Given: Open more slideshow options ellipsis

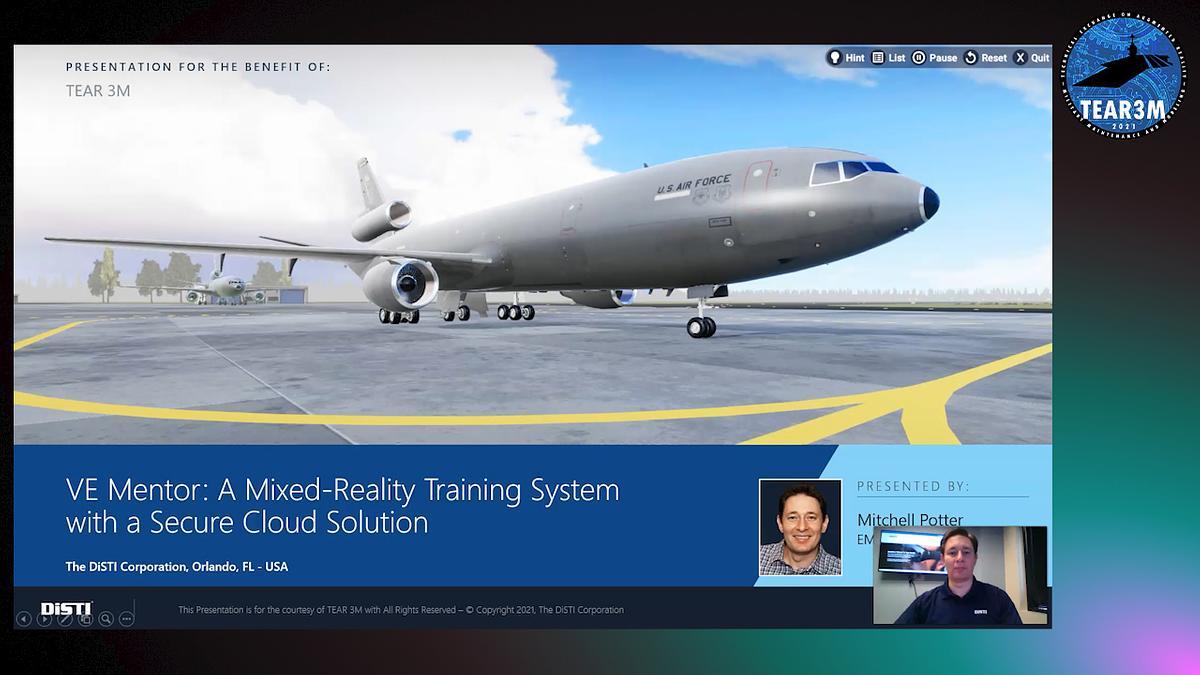Looking at the screenshot, I should 126,619.
